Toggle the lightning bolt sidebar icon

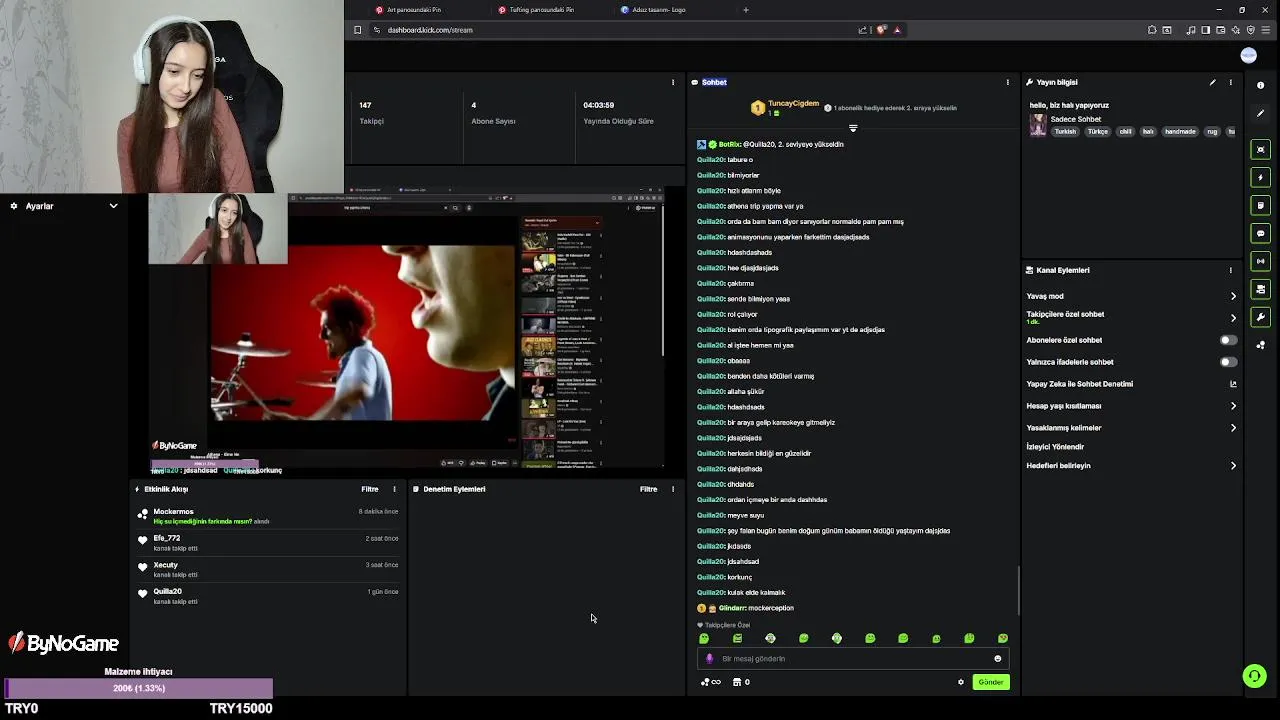point(1261,177)
